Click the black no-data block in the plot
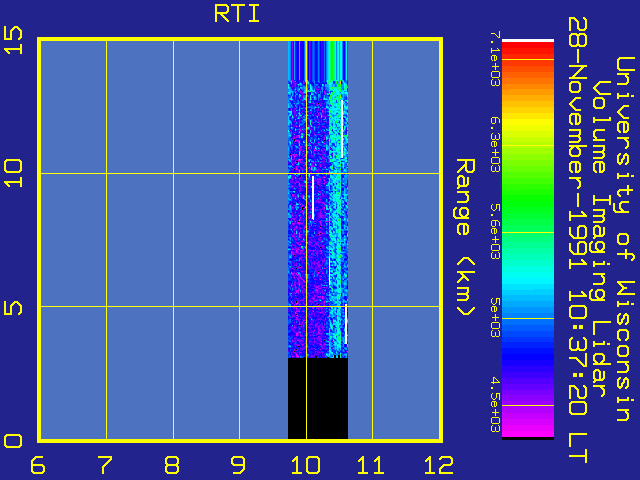Screen dimensions: 640x480 point(318,398)
